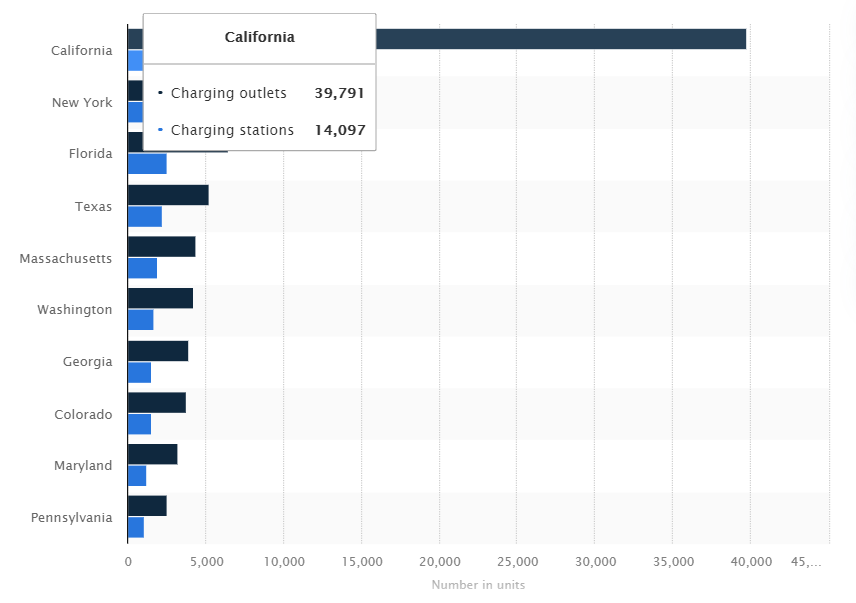Click the tooltip title "California"

click(x=260, y=37)
